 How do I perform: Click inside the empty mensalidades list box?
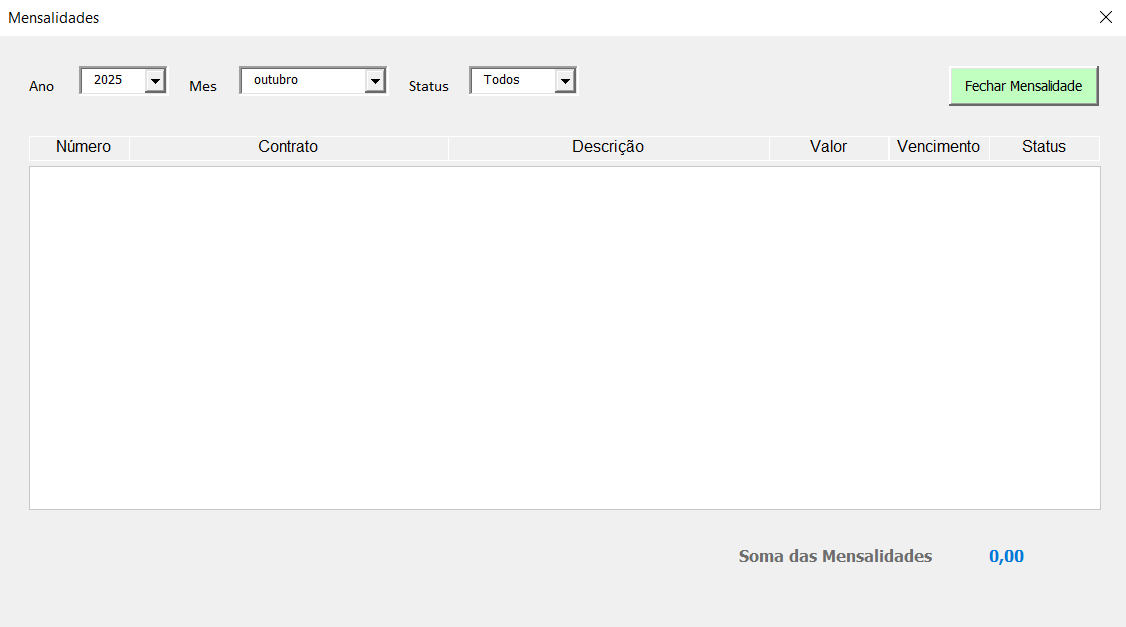point(564,337)
